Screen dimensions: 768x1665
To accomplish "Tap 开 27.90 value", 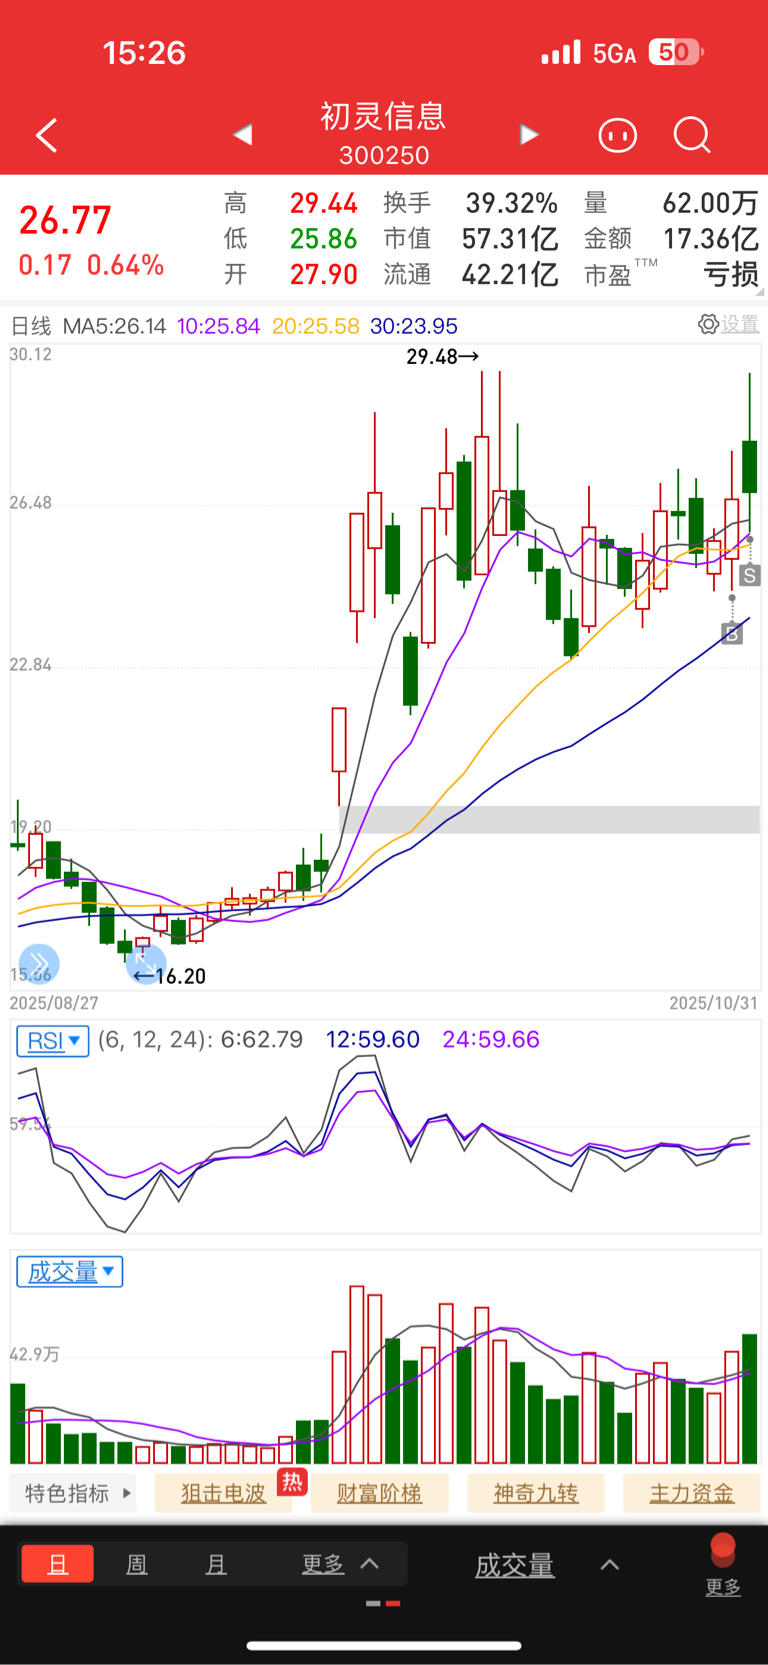I will 324,274.
